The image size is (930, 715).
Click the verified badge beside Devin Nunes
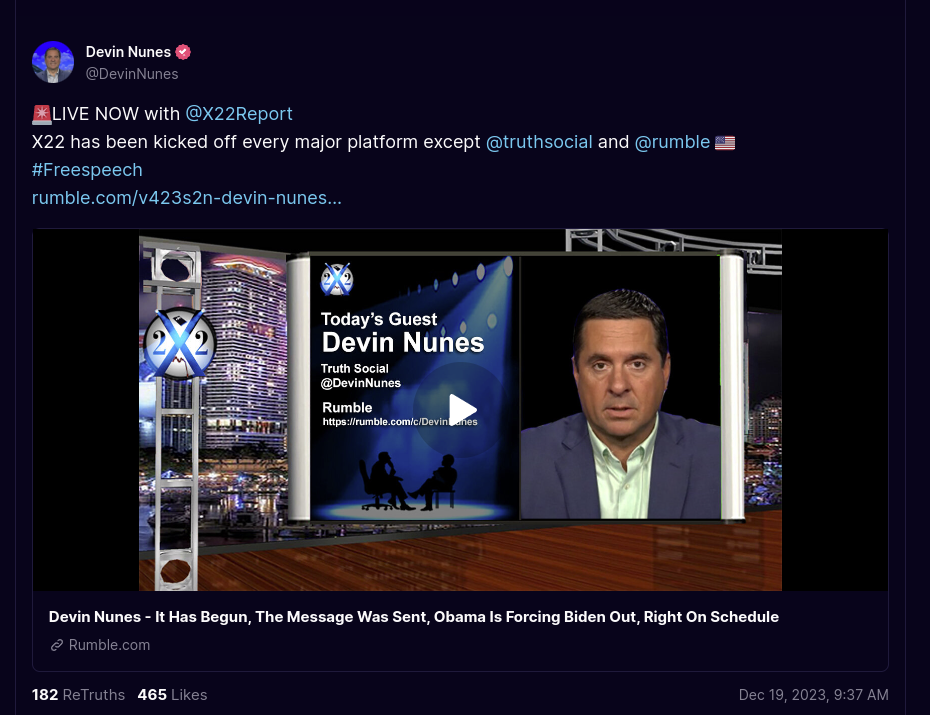tap(183, 52)
